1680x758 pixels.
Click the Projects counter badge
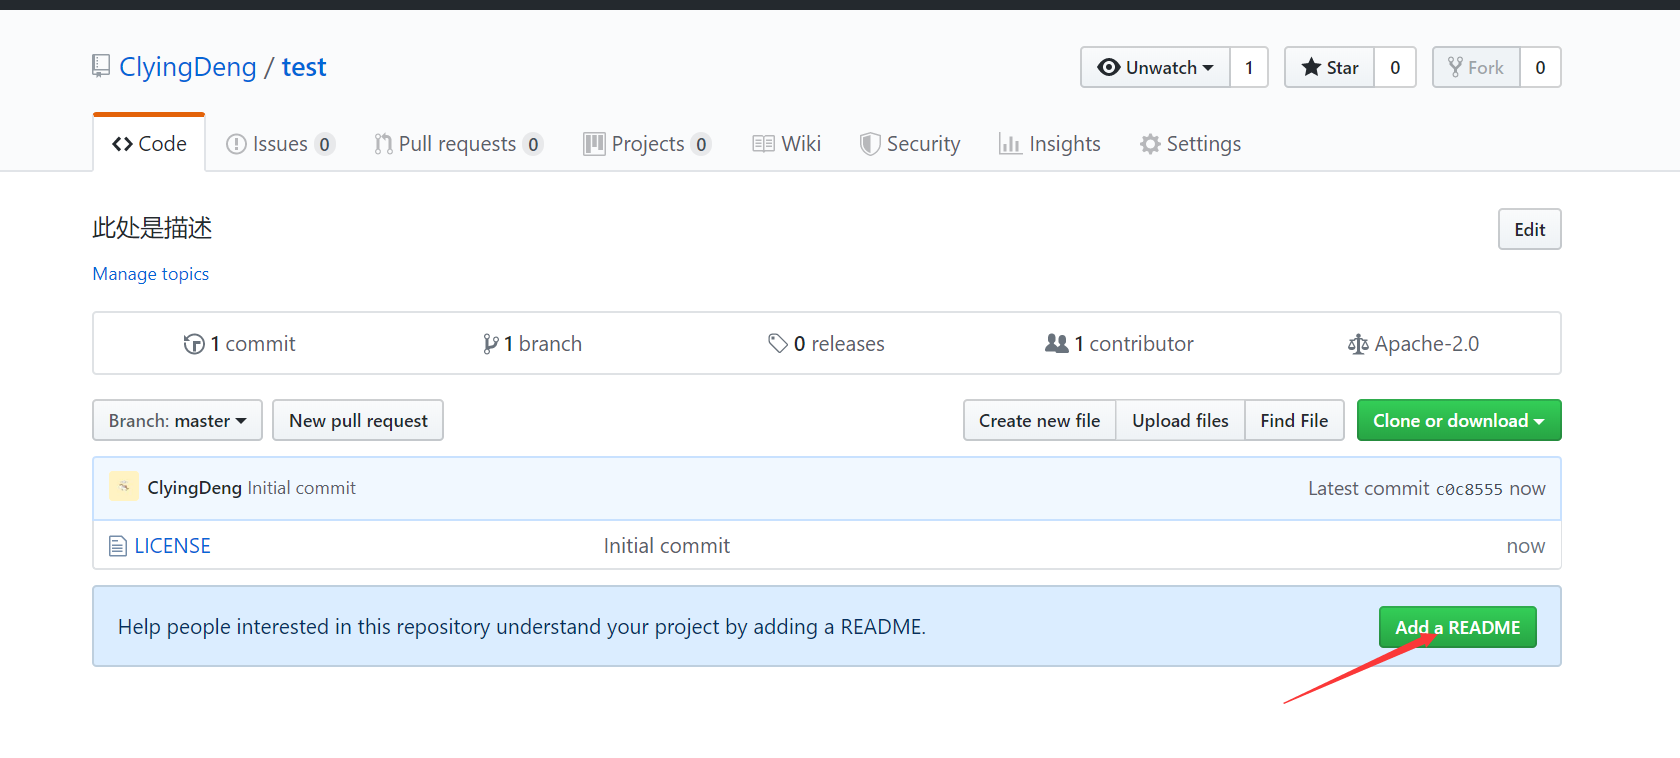point(701,144)
